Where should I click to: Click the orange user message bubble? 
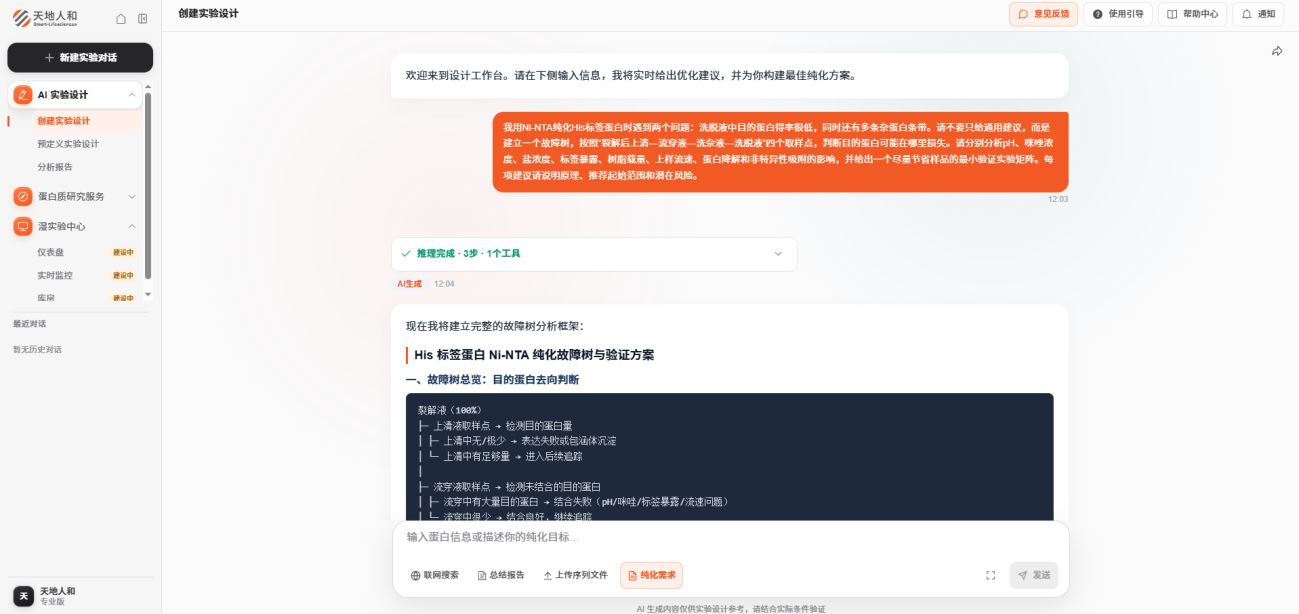point(780,152)
